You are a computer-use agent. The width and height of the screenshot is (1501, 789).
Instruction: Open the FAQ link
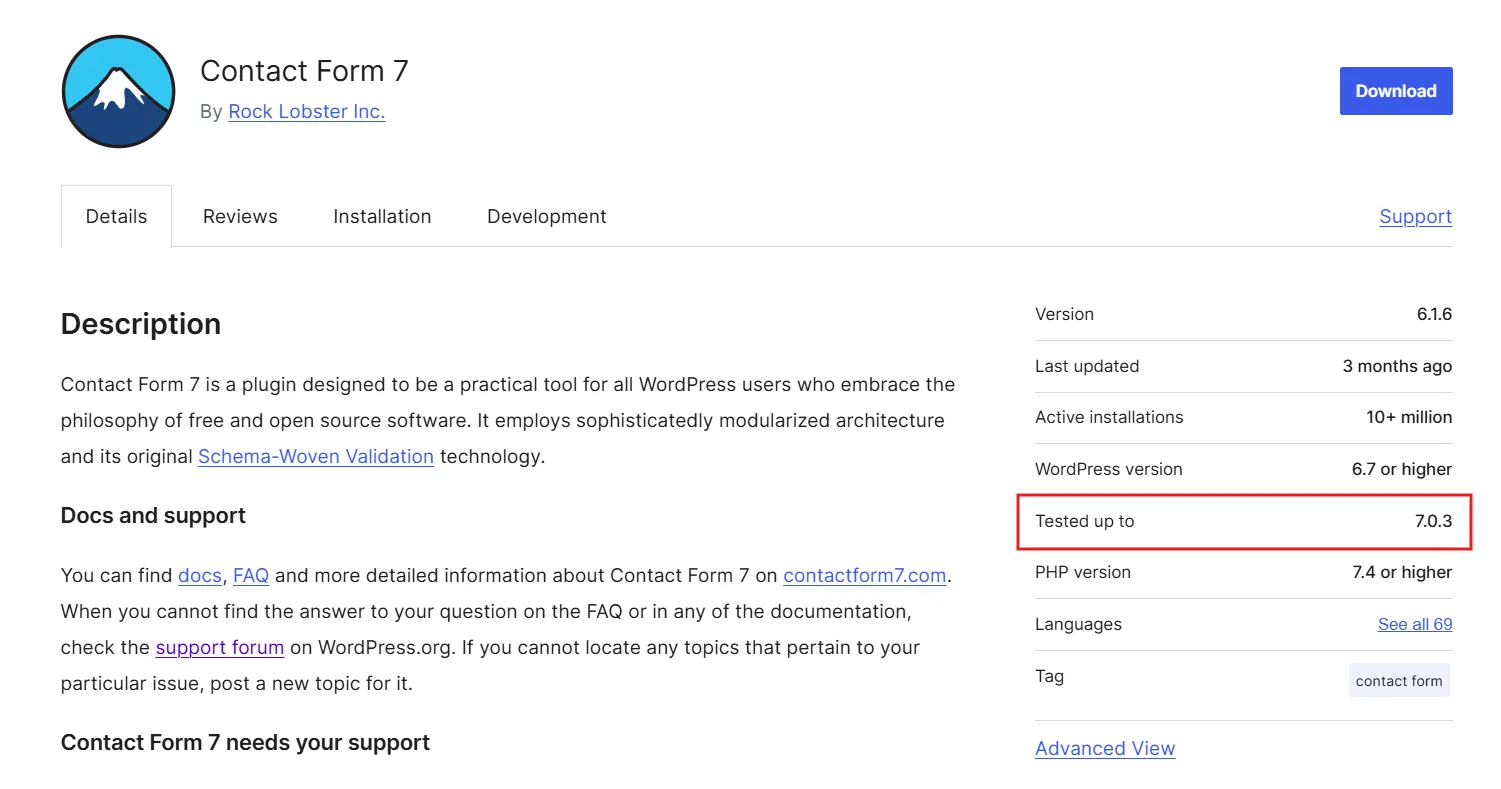[251, 576]
